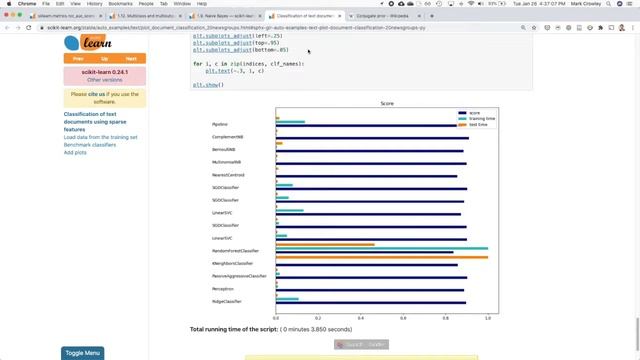Go to Load data from the training set
Image resolution: width=640 pixels, height=360 pixels.
[100, 137]
